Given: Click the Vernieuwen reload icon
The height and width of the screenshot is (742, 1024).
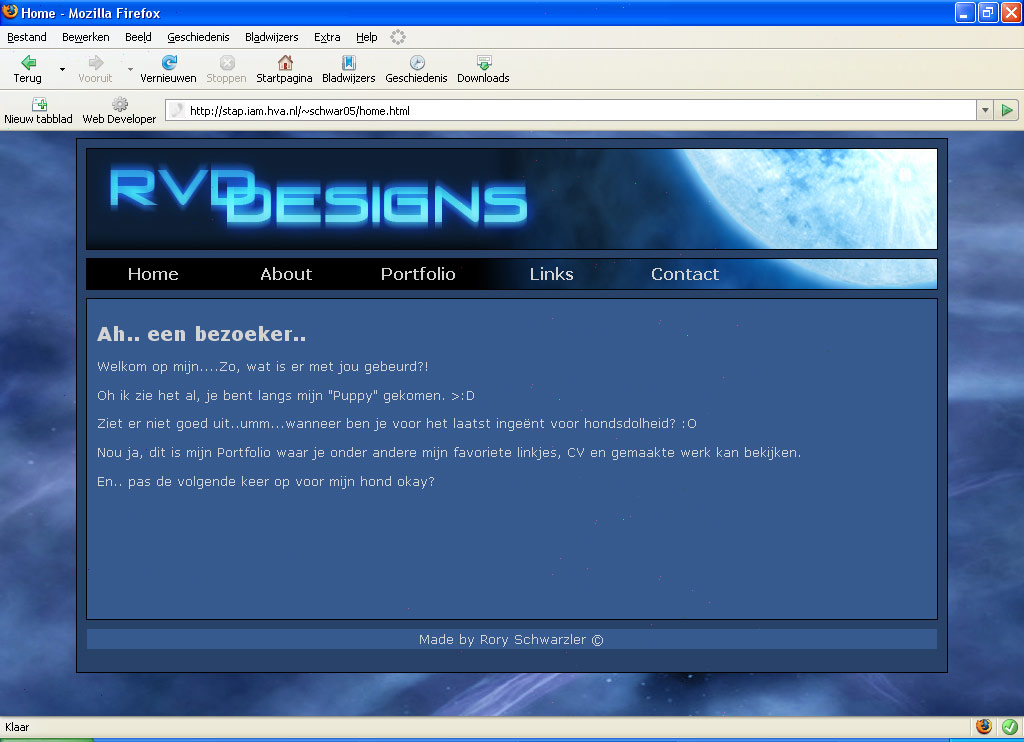Looking at the screenshot, I should click(168, 63).
